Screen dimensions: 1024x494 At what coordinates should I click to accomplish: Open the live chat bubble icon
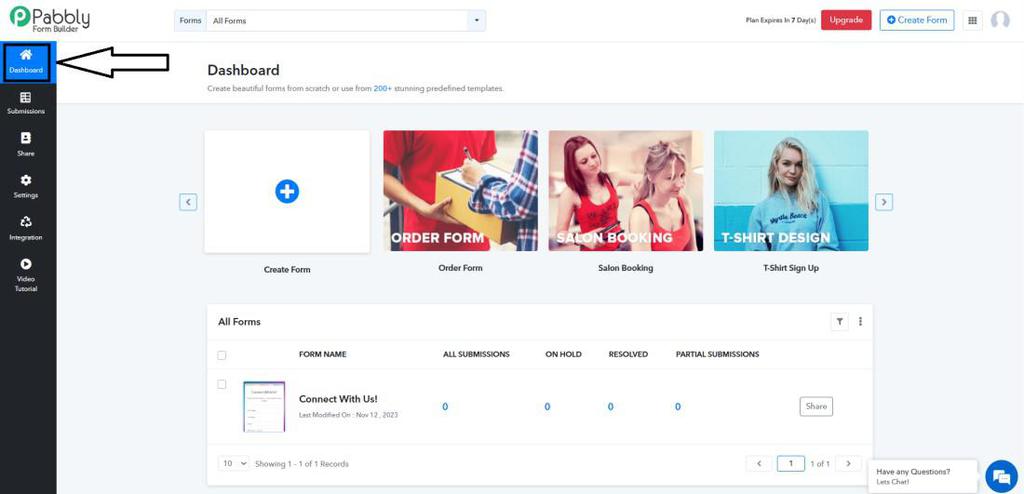[1000, 476]
